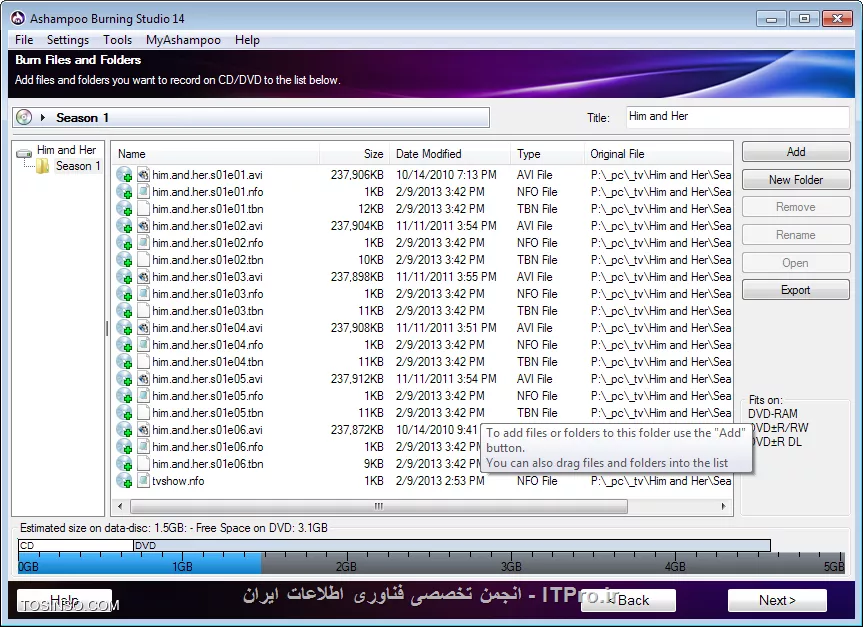Open the Tools menu

[x=118, y=40]
